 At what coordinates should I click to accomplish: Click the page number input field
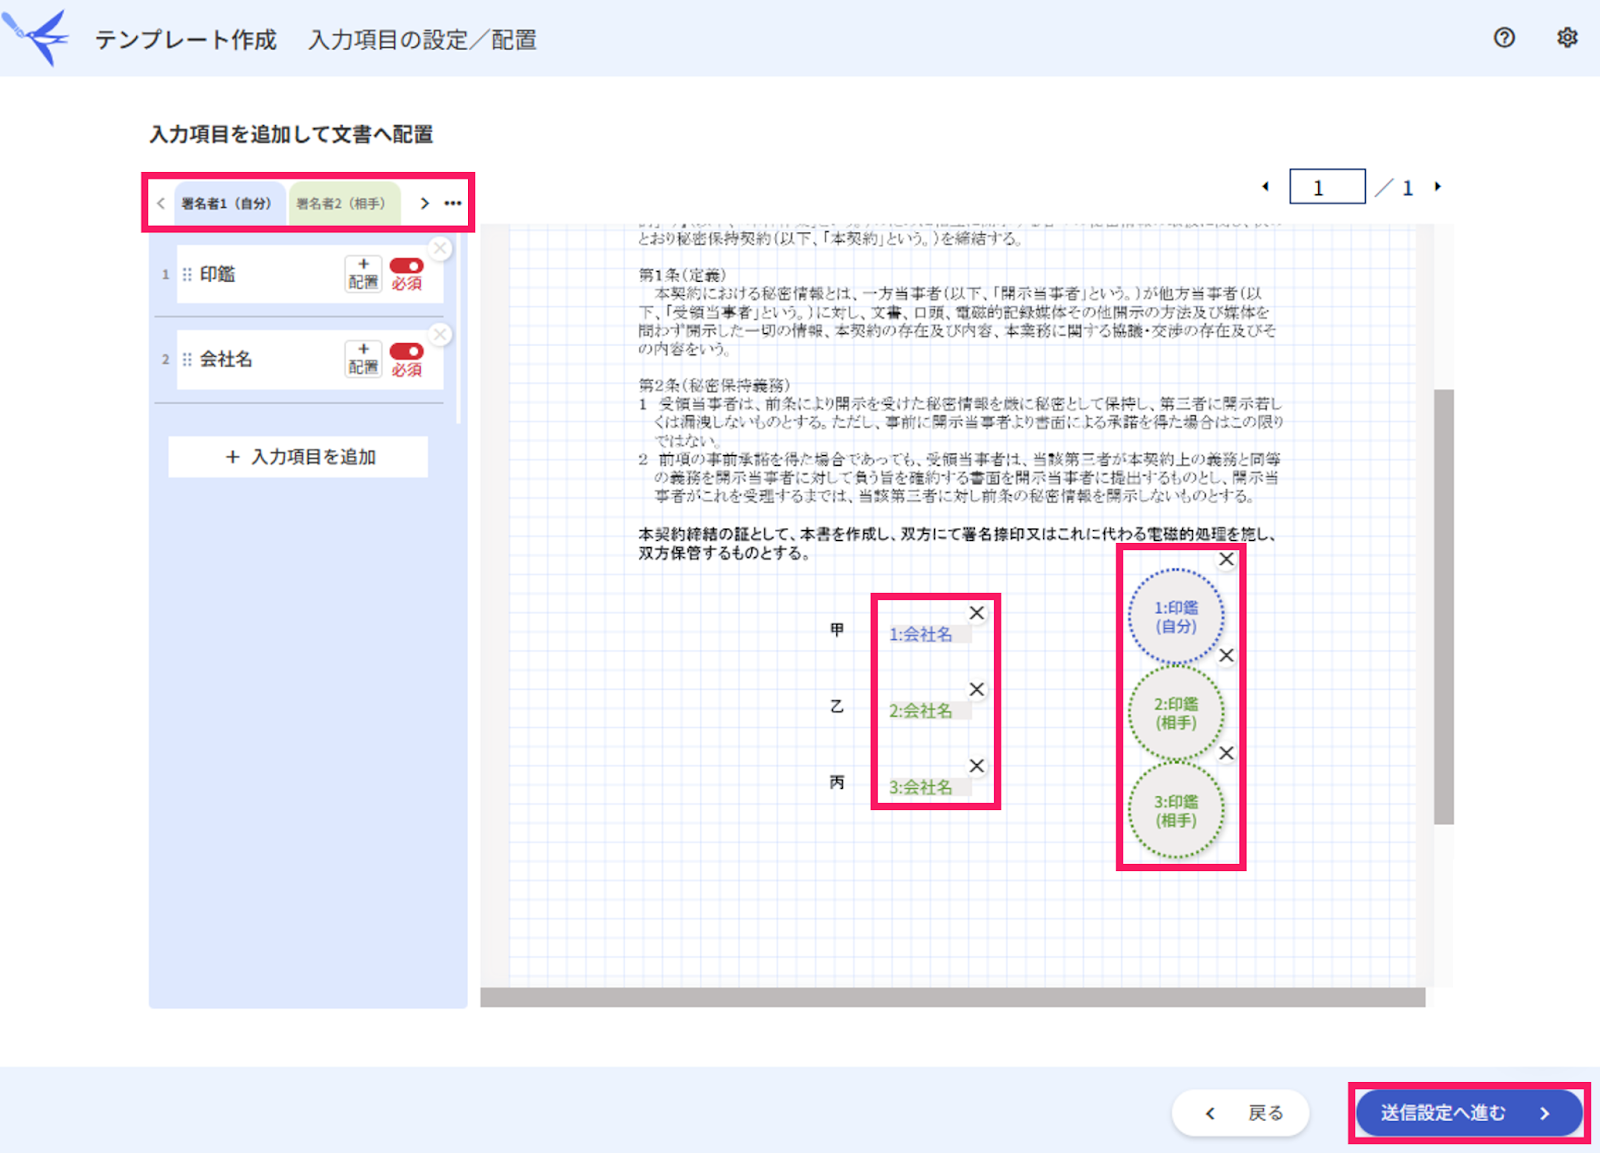(x=1327, y=187)
